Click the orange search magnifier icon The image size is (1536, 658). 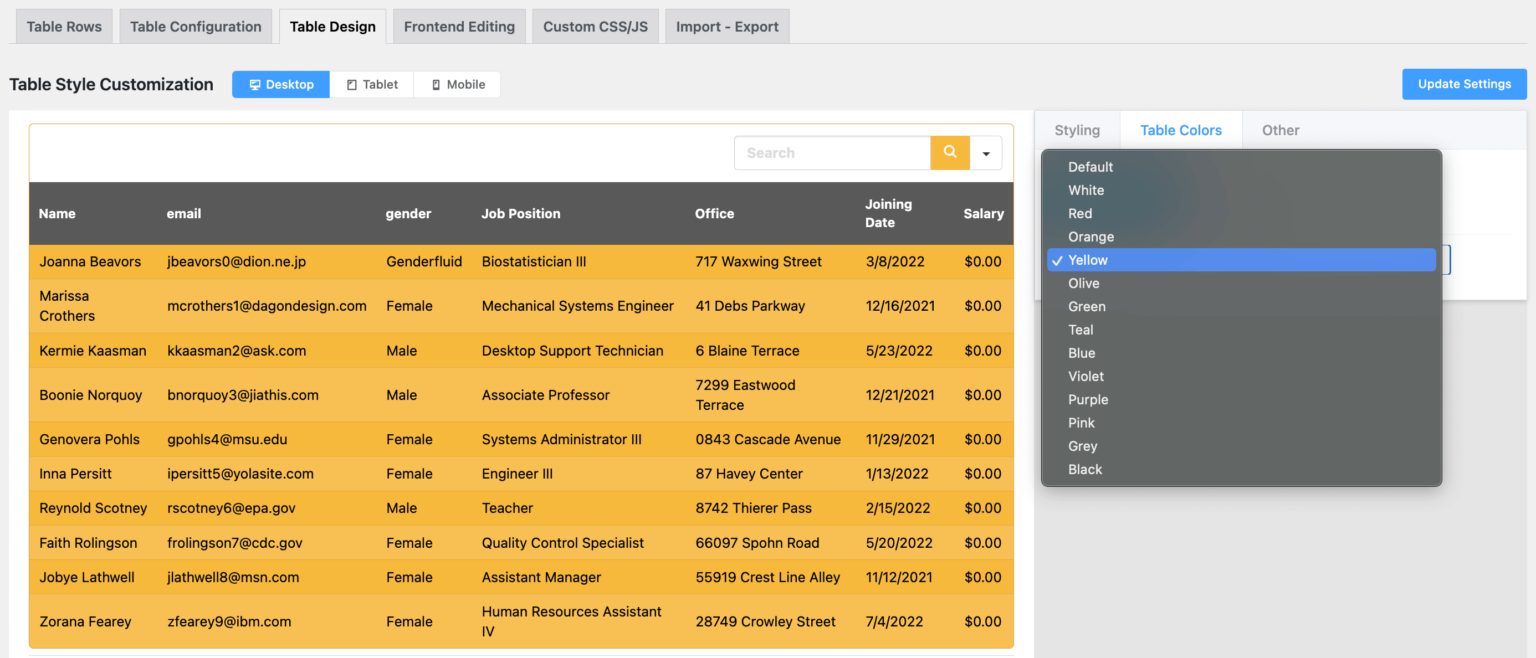pyautogui.click(x=950, y=153)
